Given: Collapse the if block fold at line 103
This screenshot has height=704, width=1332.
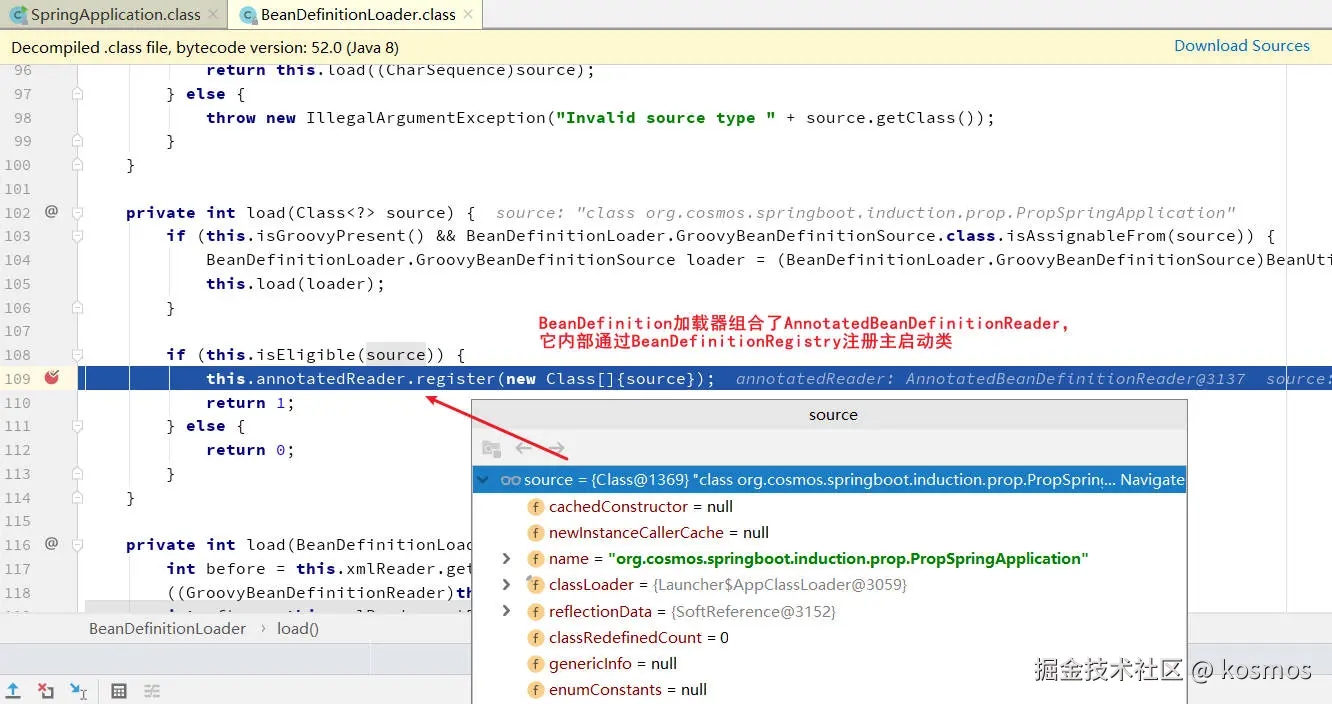Looking at the screenshot, I should pos(77,236).
